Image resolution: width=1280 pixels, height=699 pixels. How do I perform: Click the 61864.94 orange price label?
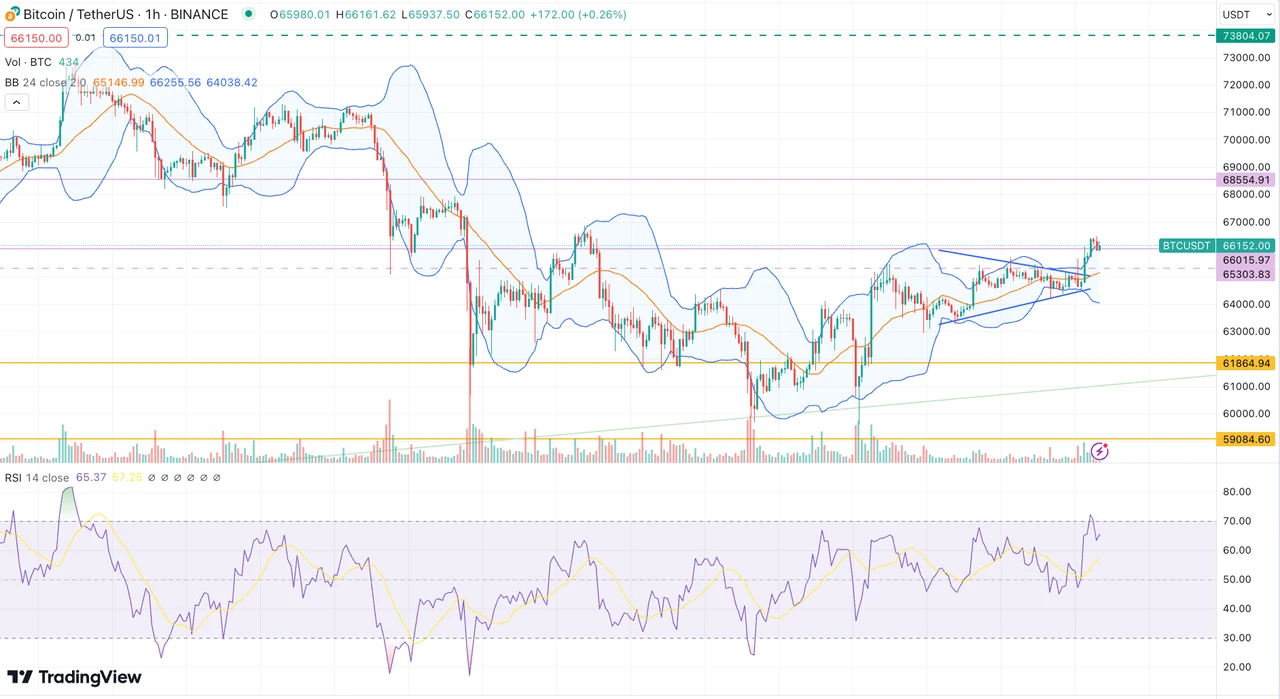pyautogui.click(x=1245, y=363)
